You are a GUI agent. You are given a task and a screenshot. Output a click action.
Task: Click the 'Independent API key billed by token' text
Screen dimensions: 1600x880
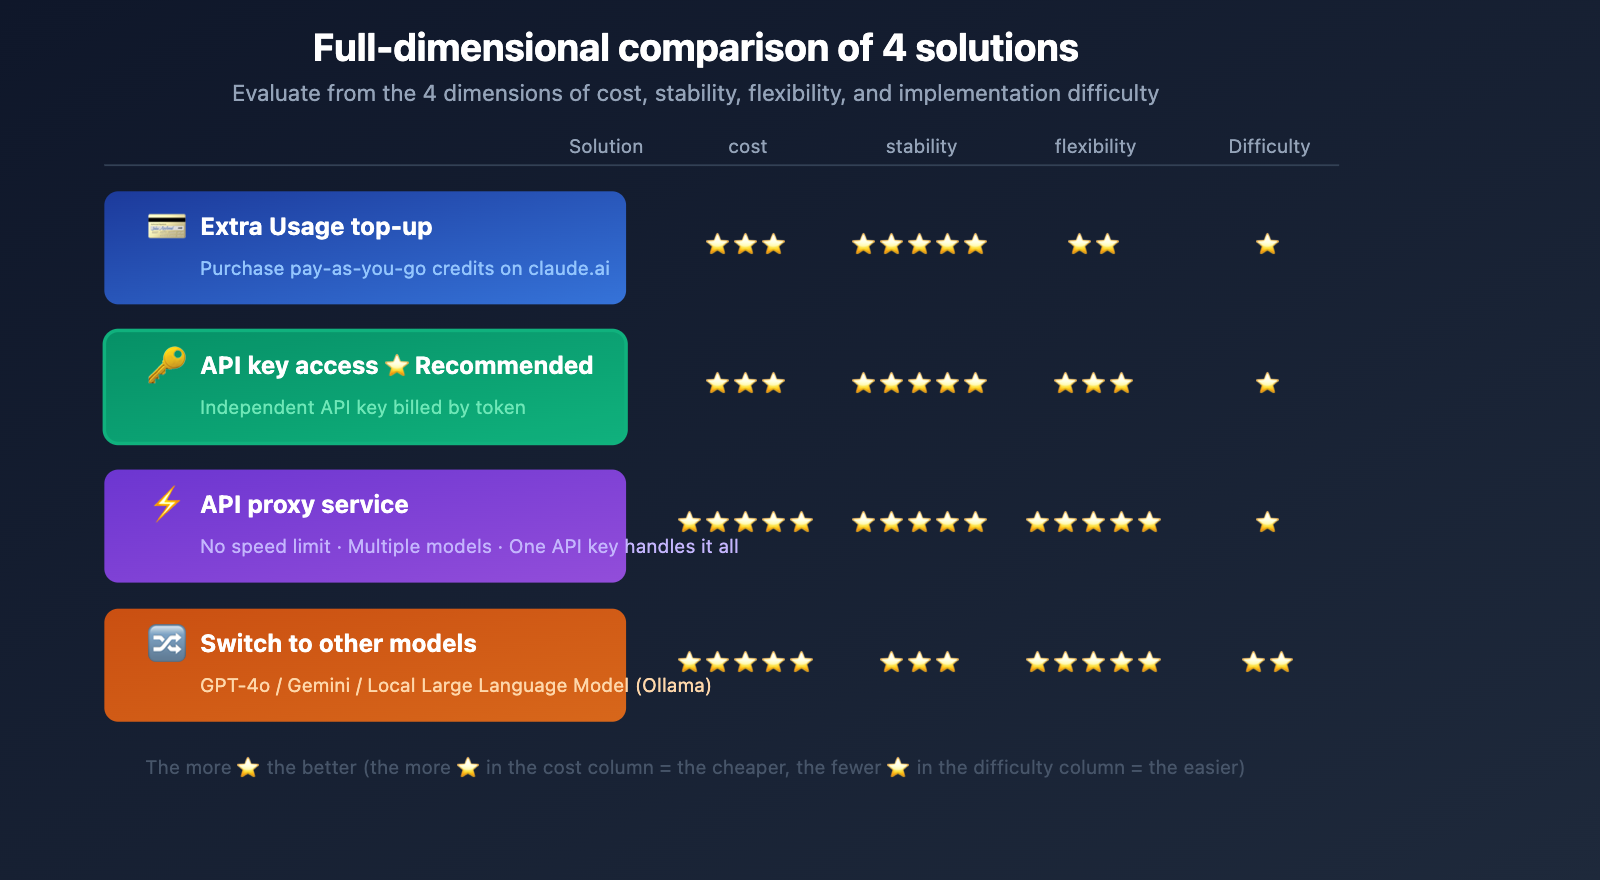click(x=362, y=407)
